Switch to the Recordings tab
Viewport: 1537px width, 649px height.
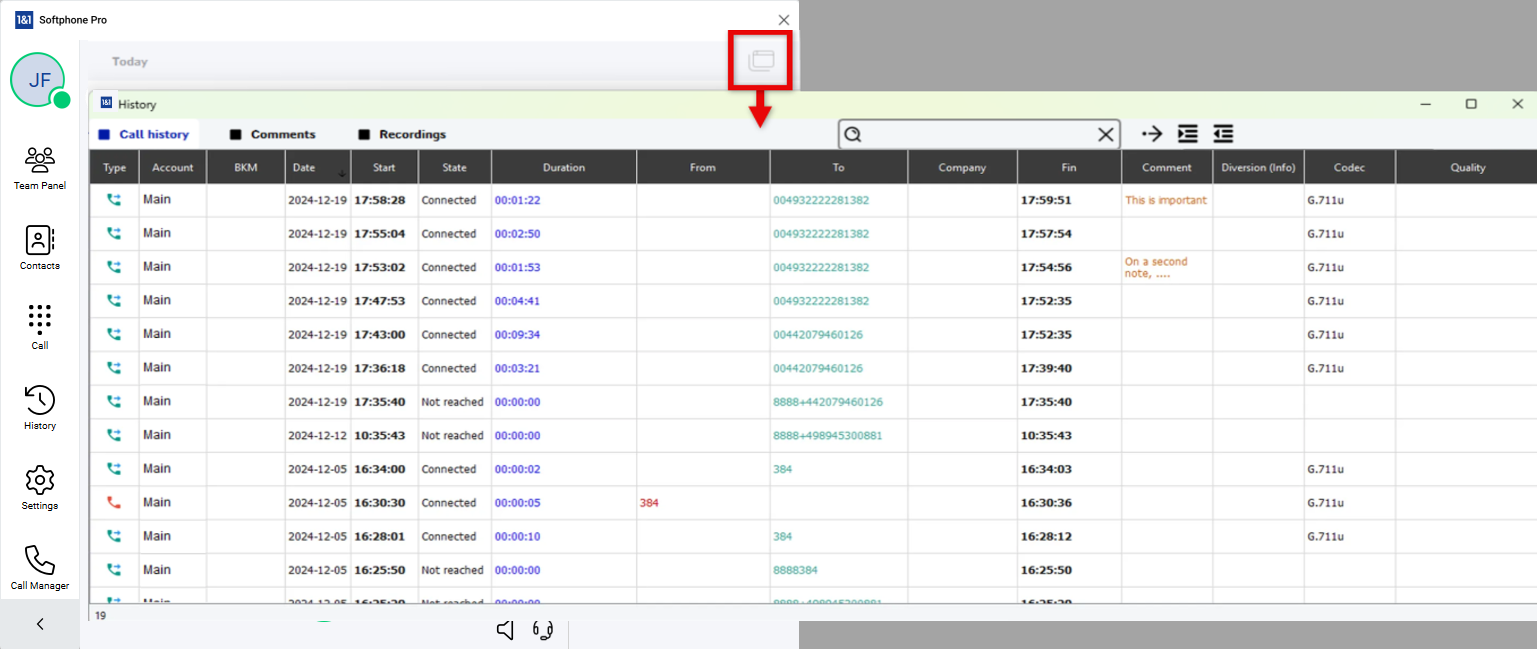pos(402,135)
